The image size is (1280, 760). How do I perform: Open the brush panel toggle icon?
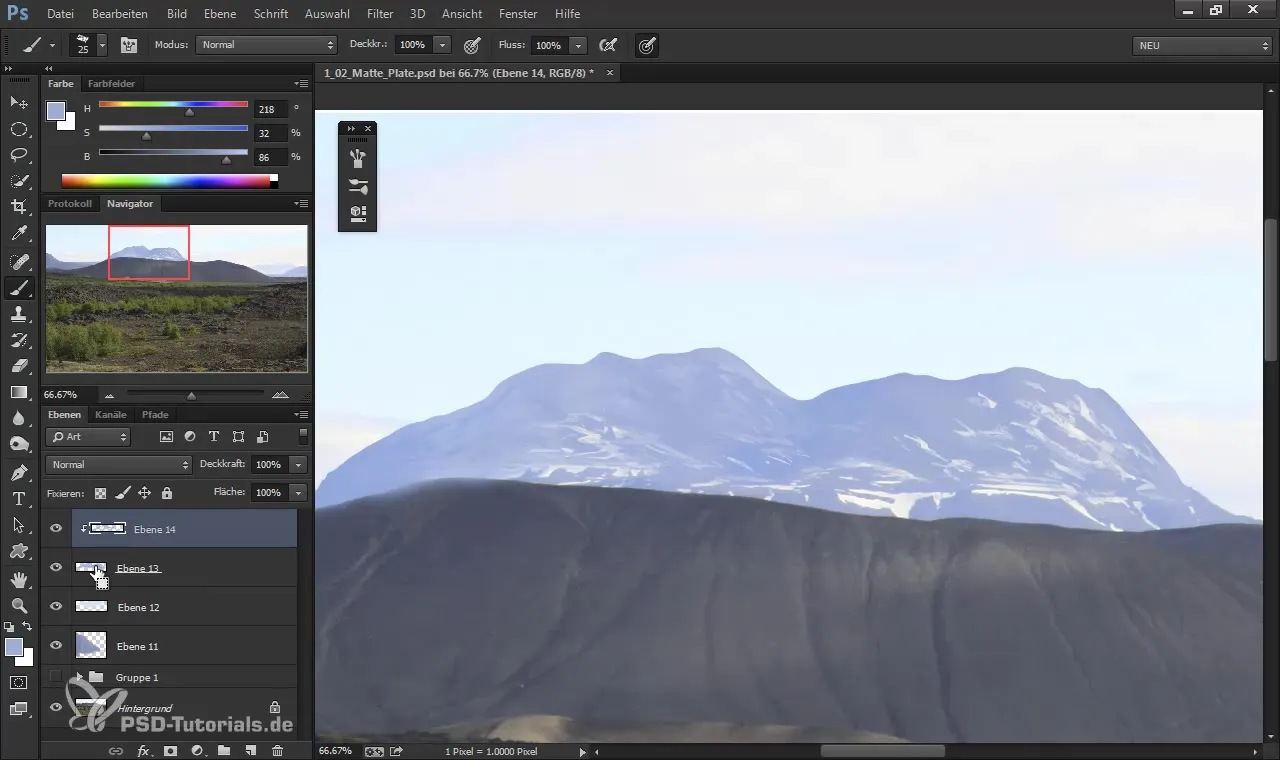click(129, 45)
